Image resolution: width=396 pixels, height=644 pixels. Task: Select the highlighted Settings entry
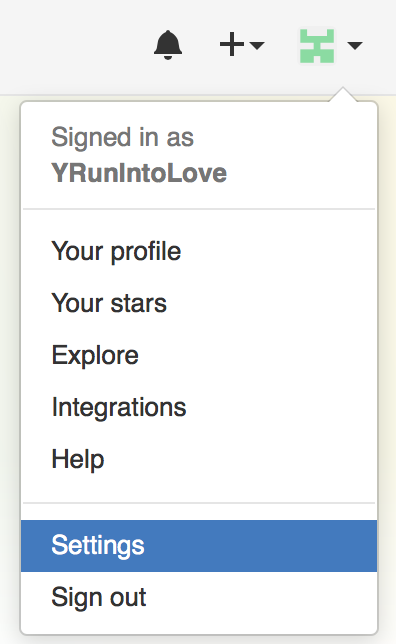click(199, 546)
